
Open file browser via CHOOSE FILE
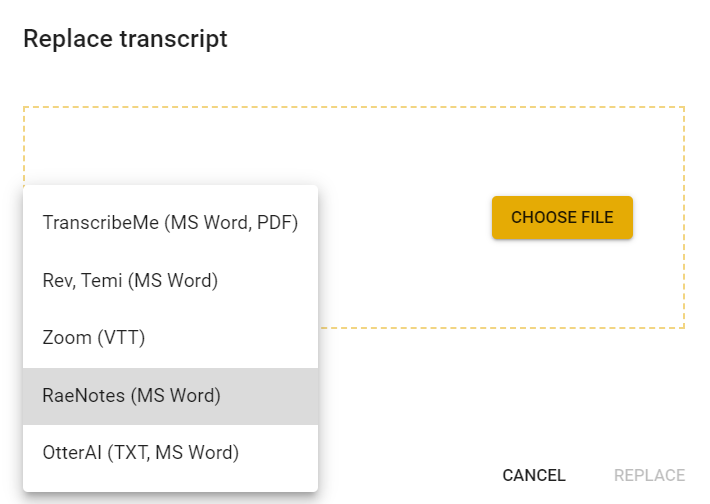click(562, 217)
